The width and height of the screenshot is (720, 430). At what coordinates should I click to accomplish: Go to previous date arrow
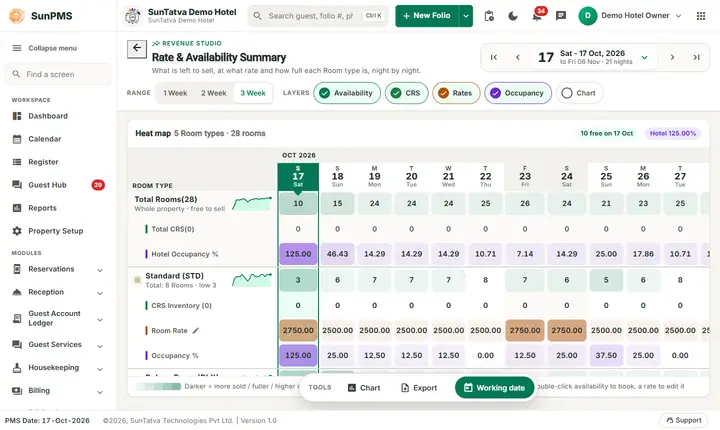pyautogui.click(x=518, y=57)
